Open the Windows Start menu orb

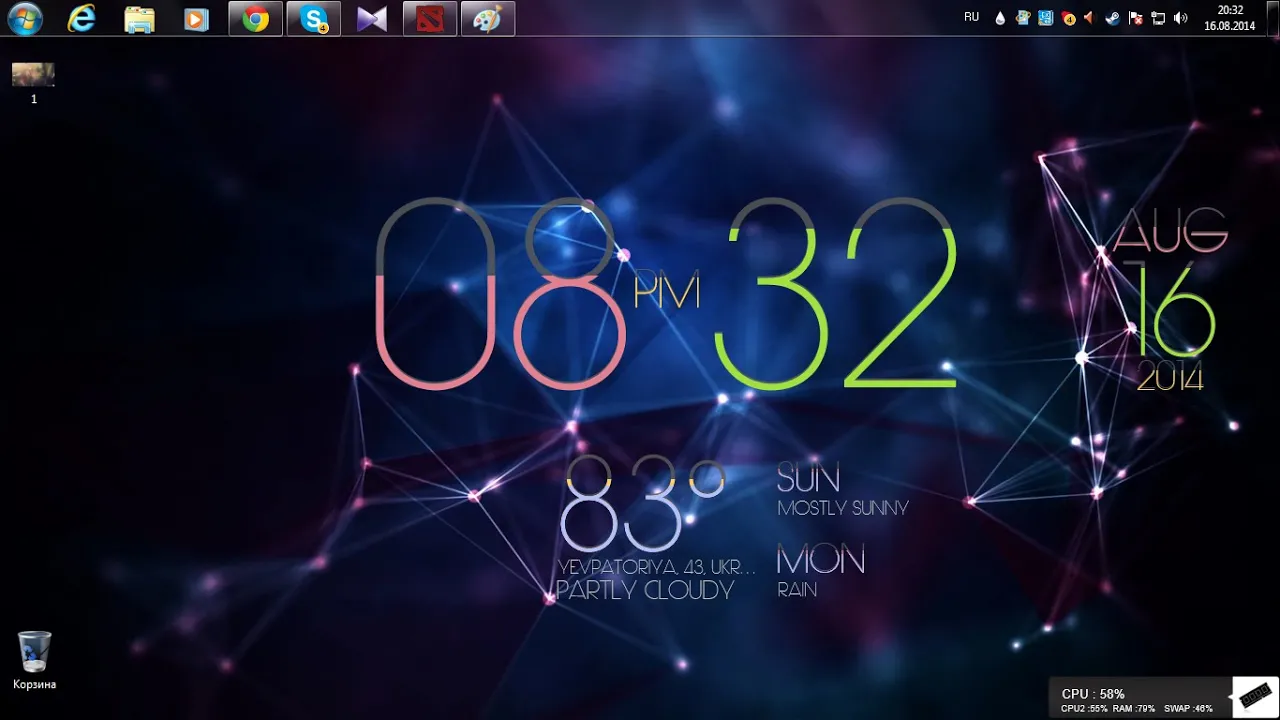(x=25, y=18)
